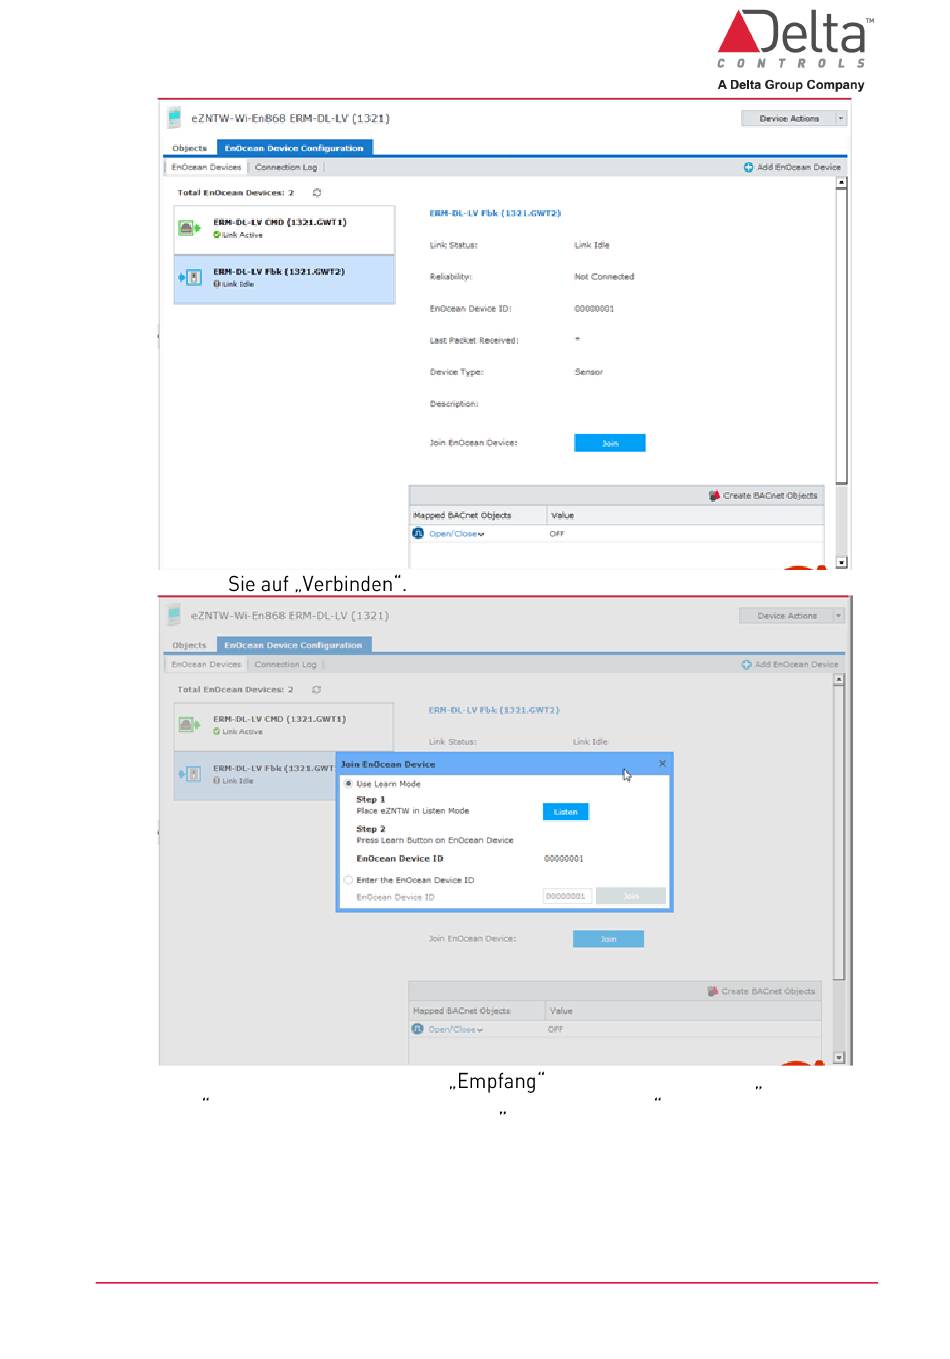Click the ERM-DL-LV Fbk (1321.GWT2) heading link, top screenshot
950x1359 pixels.
(x=495, y=213)
